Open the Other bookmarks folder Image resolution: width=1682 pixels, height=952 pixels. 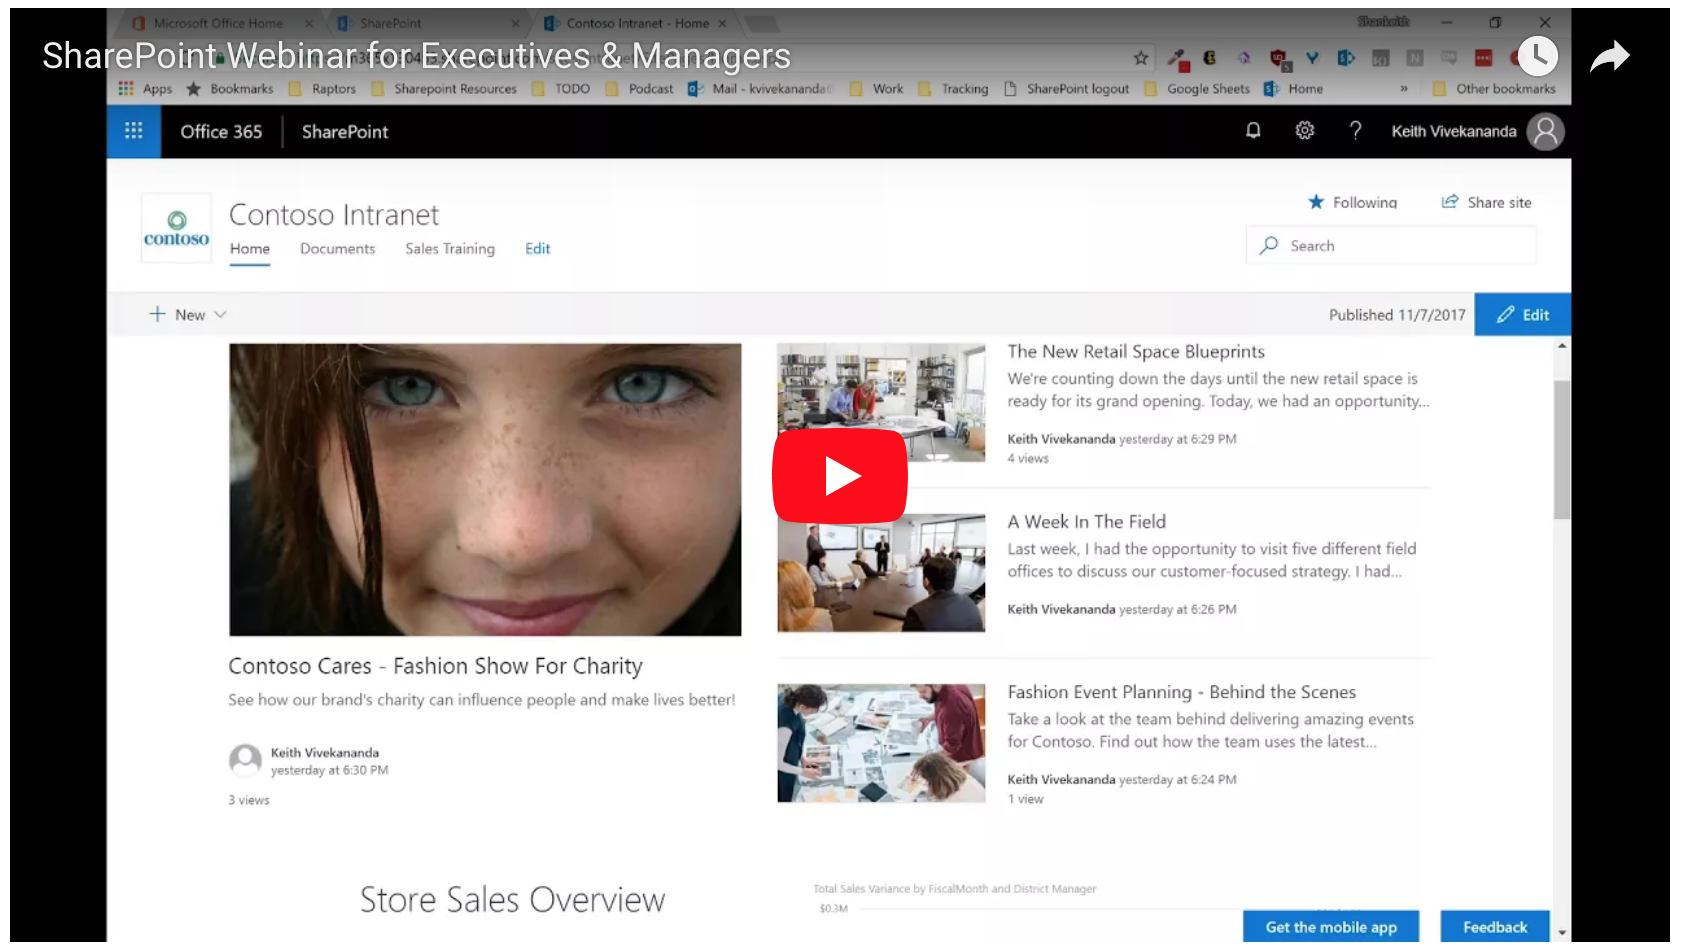tap(1495, 89)
